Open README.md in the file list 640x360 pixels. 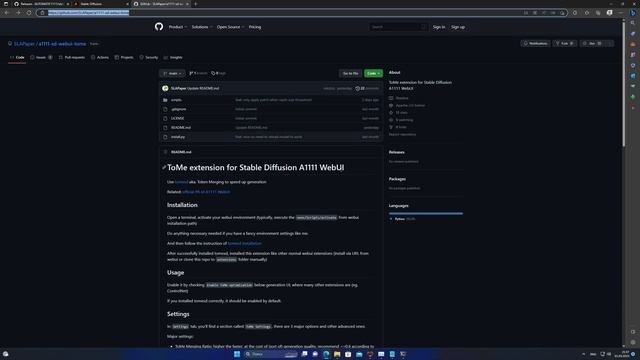(x=181, y=128)
